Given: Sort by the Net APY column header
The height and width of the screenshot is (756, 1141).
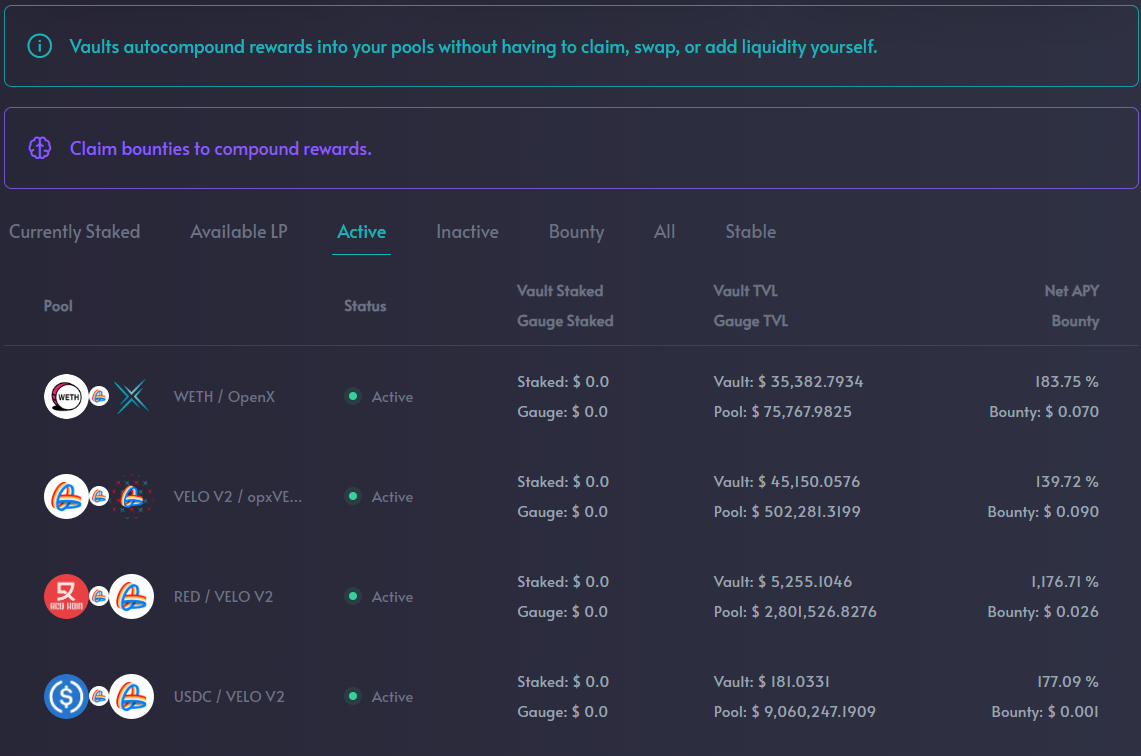Looking at the screenshot, I should [1071, 291].
